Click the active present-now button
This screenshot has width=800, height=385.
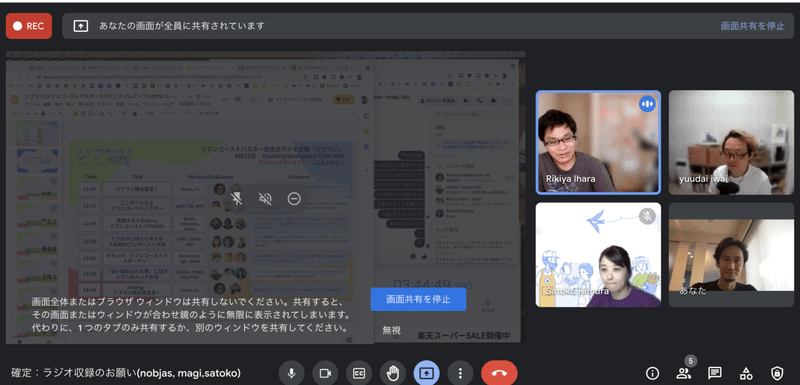point(426,373)
